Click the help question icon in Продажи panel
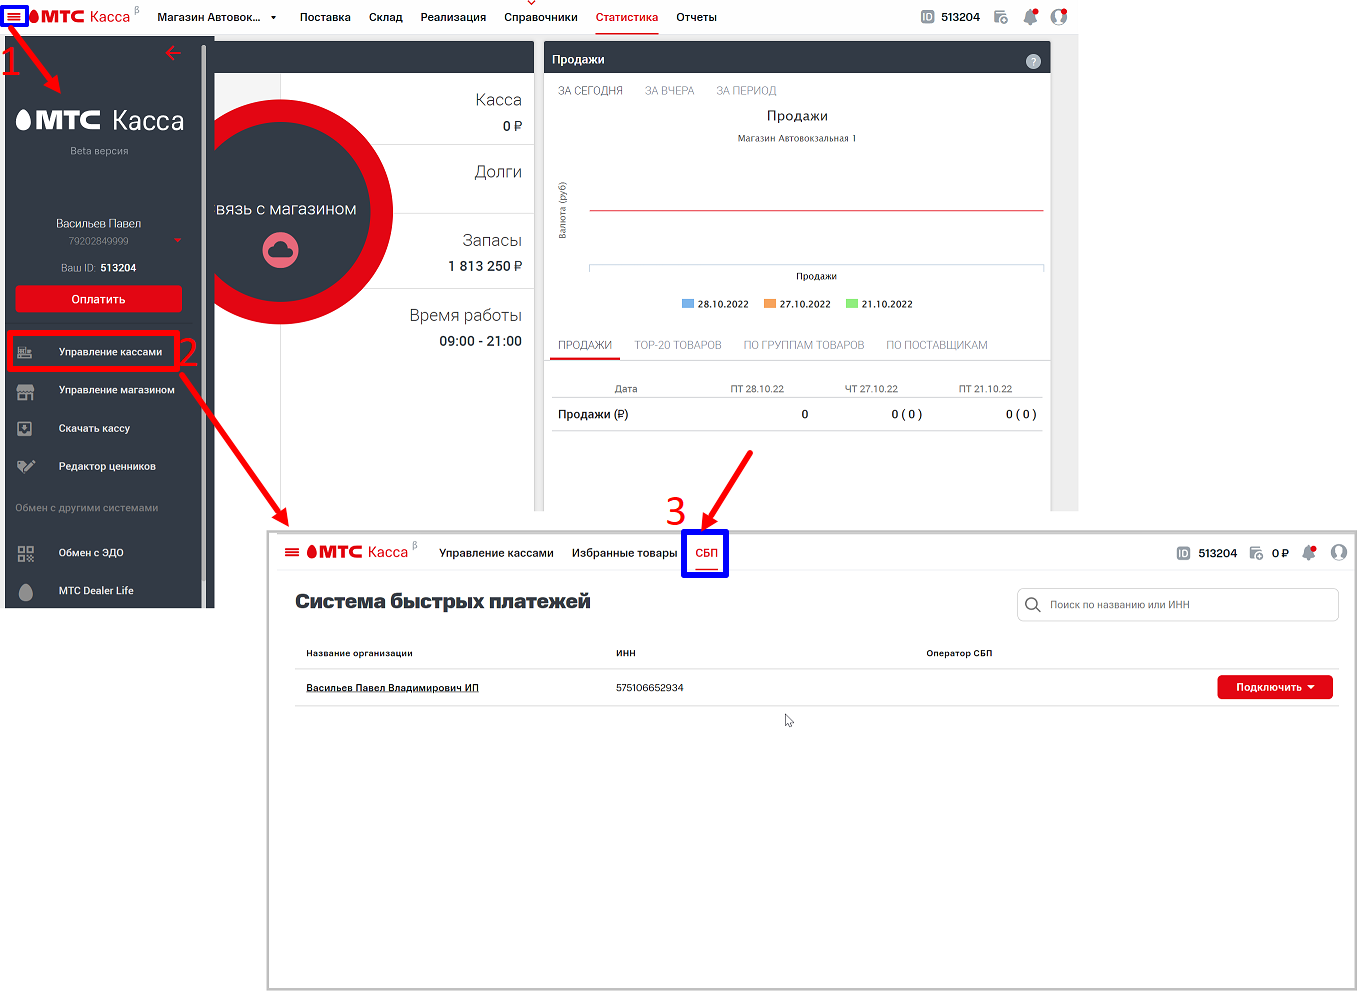1362x994 pixels. point(1033,62)
